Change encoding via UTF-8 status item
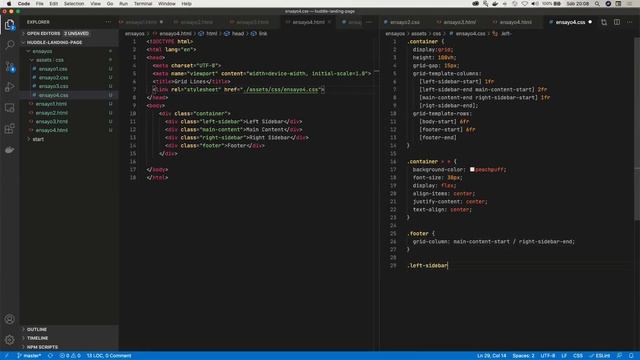 point(548,356)
